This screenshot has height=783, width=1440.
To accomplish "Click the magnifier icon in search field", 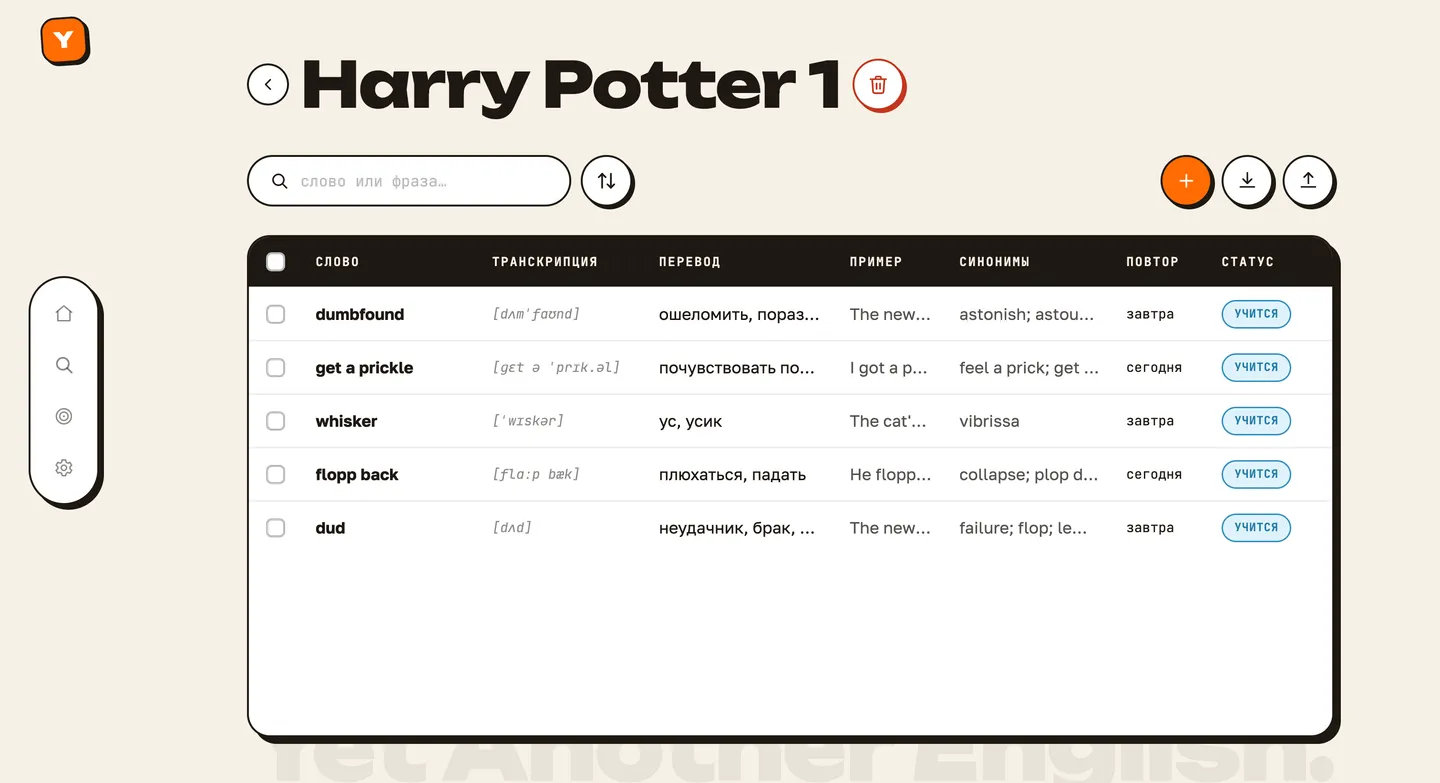I will pyautogui.click(x=280, y=181).
